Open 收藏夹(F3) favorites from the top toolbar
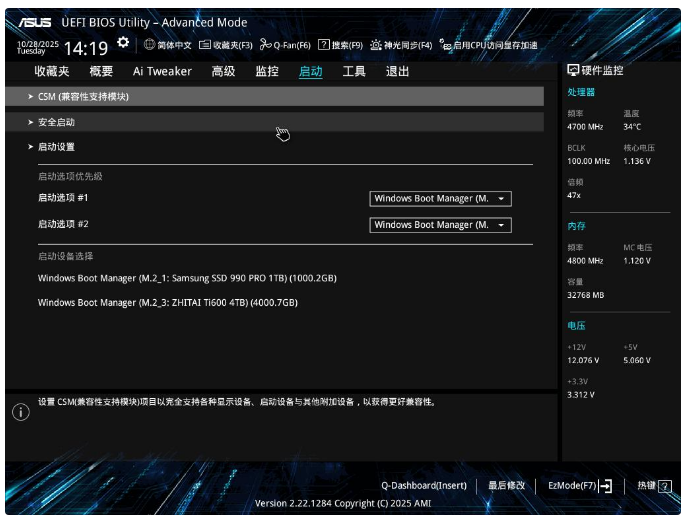 226,45
